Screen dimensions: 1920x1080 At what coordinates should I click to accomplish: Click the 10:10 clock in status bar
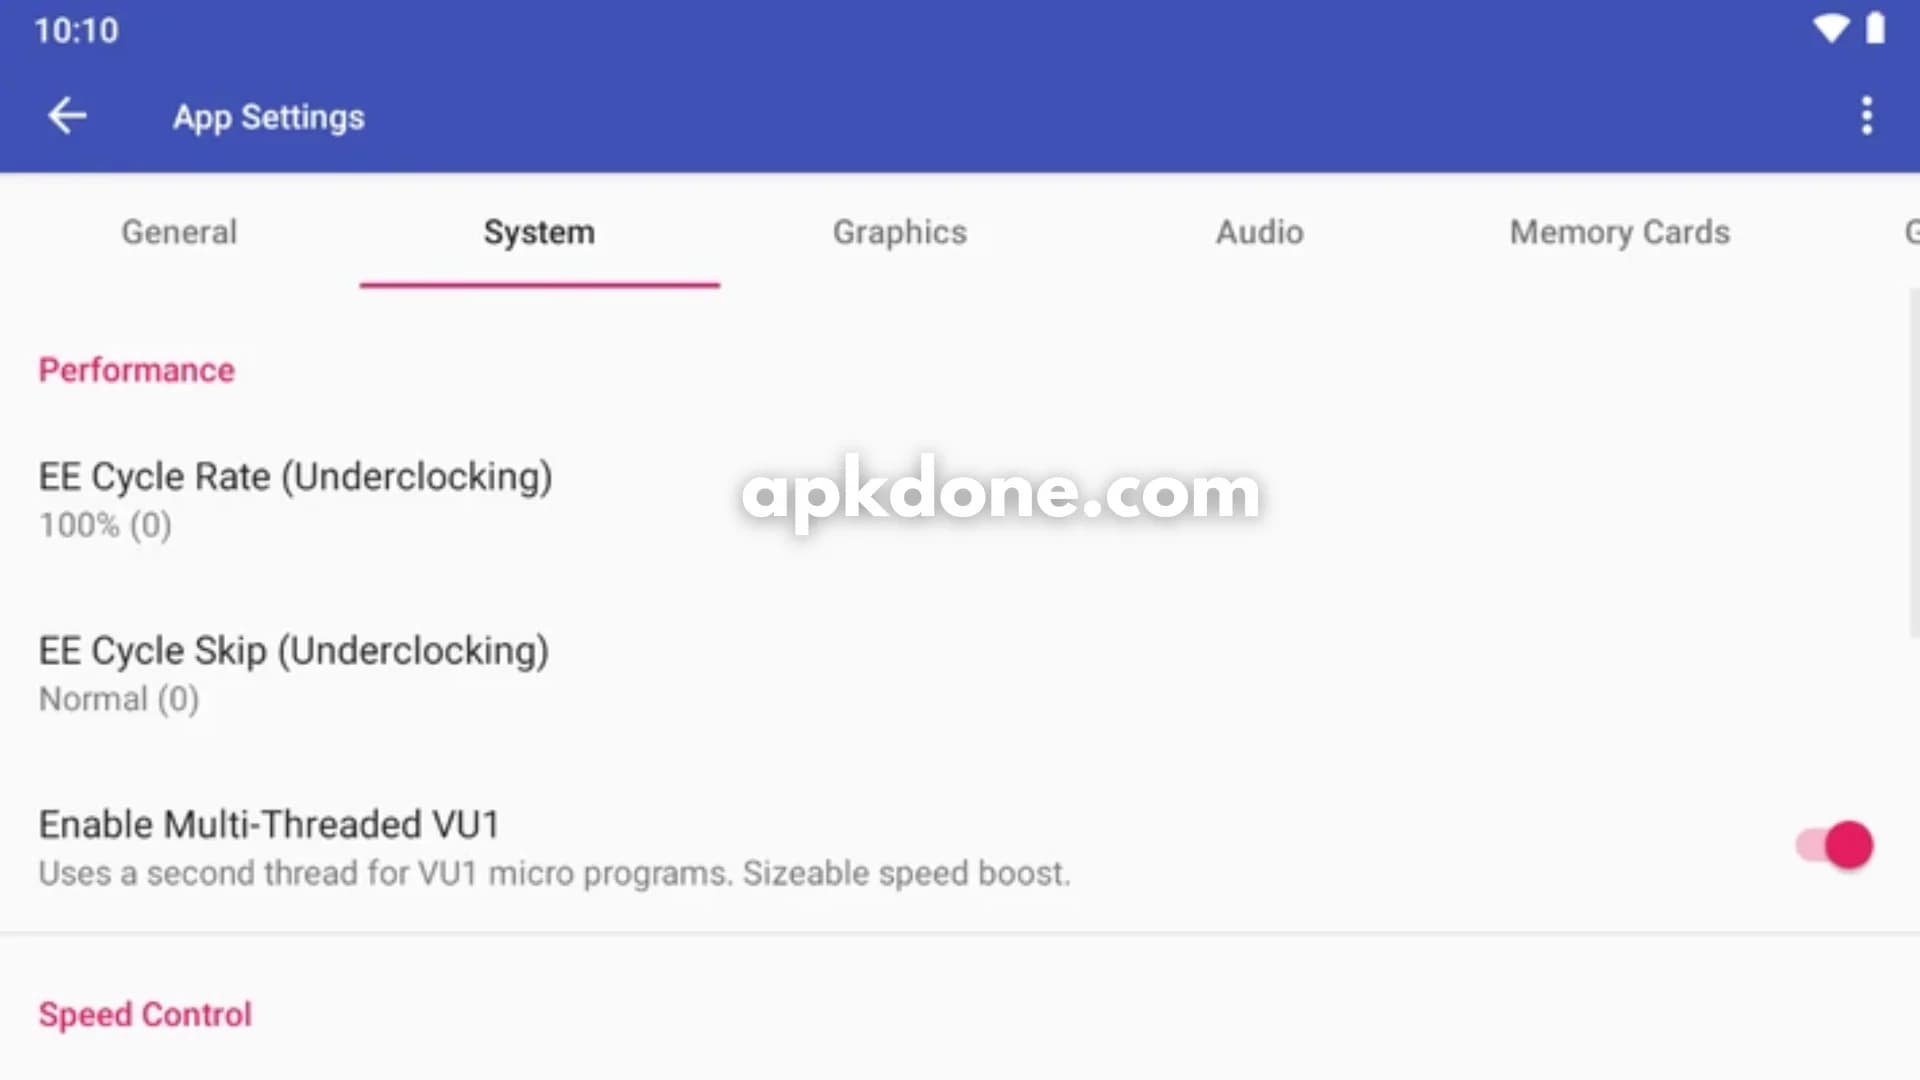click(76, 30)
